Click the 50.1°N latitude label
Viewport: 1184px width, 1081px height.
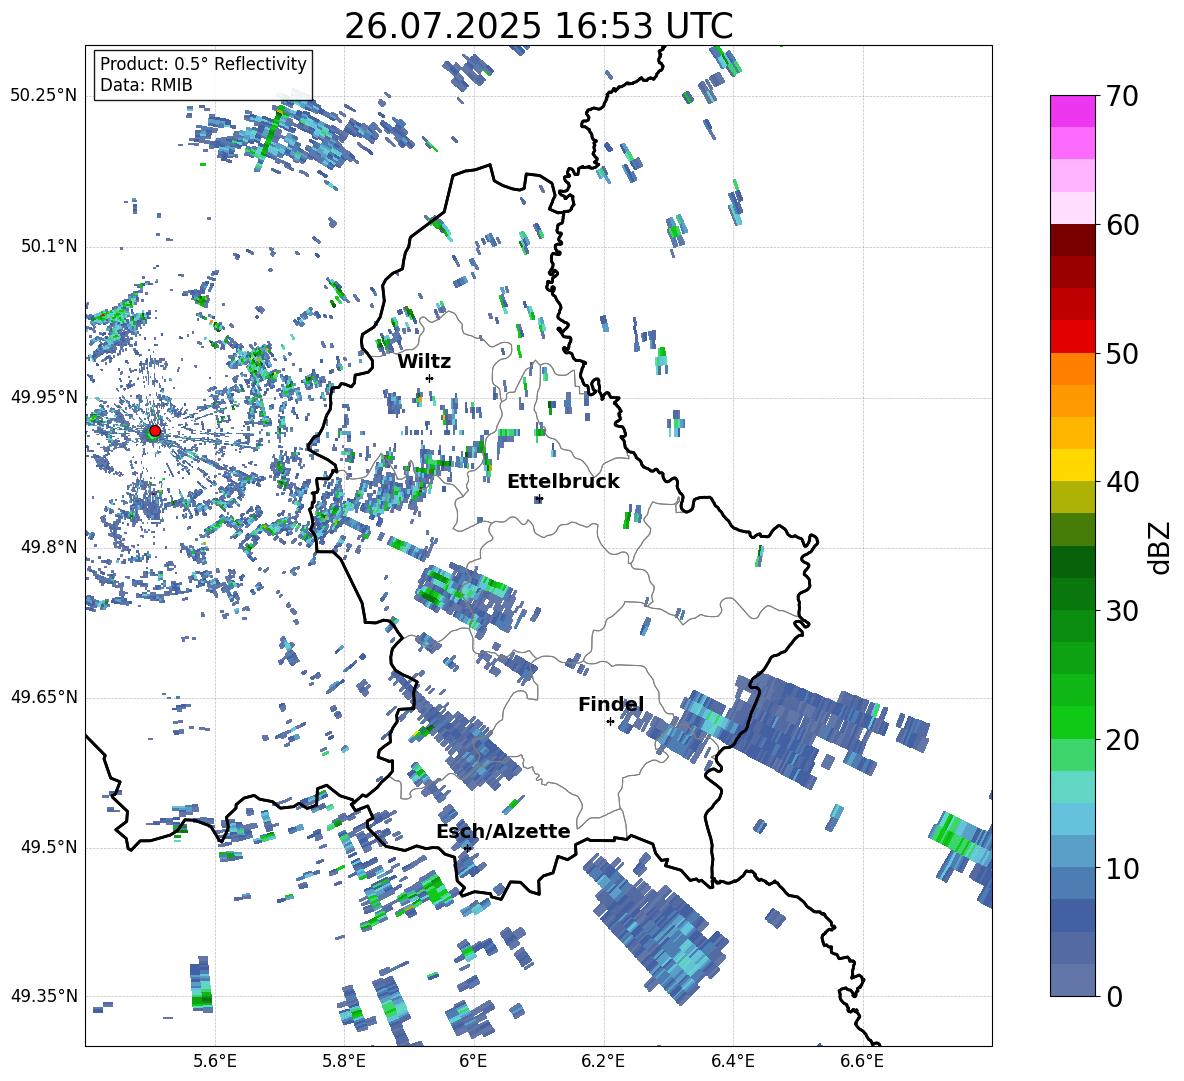49,247
